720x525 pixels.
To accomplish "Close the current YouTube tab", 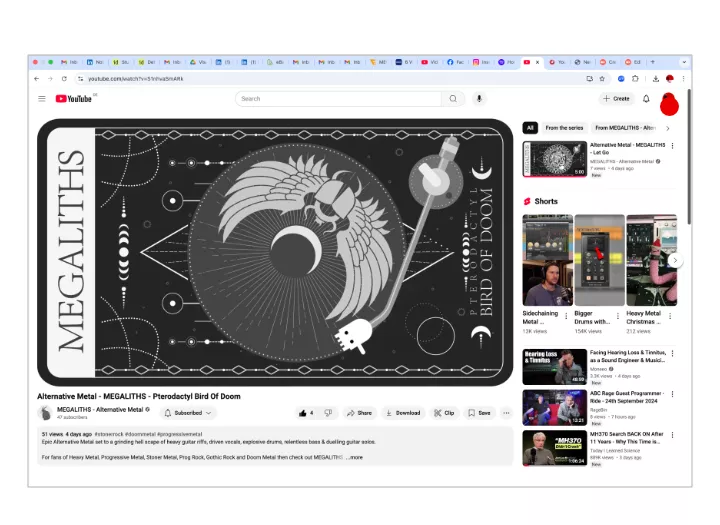I will point(537,62).
